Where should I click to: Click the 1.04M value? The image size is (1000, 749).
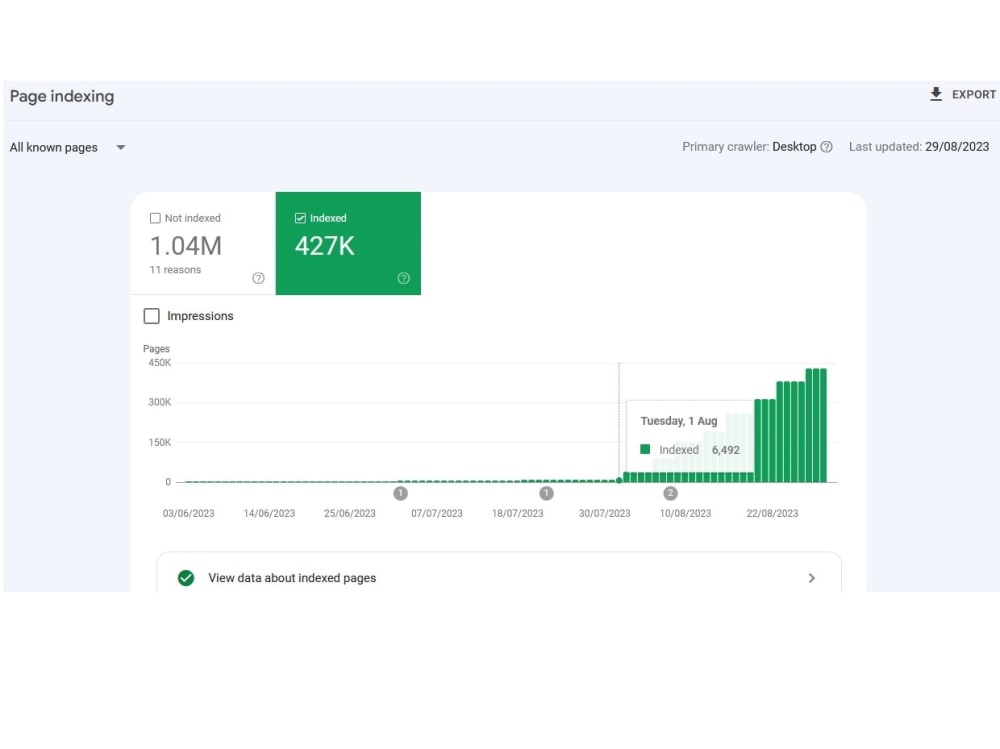click(x=186, y=246)
